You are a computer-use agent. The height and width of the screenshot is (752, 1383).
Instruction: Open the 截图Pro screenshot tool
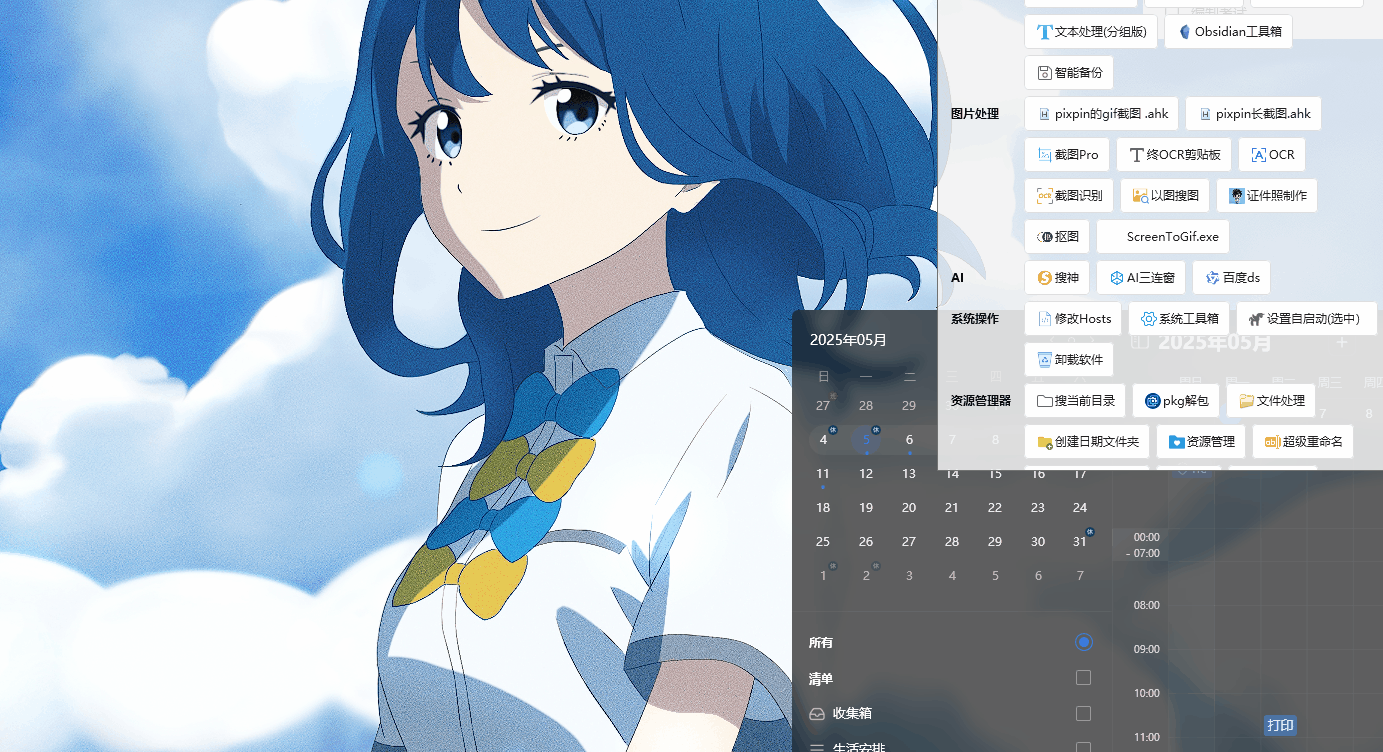[1067, 155]
